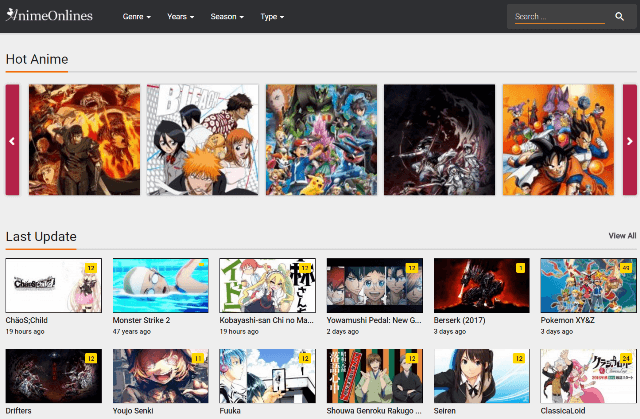Click the Yowamushi Pedal: New G... title
640x419 pixels.
point(374,320)
